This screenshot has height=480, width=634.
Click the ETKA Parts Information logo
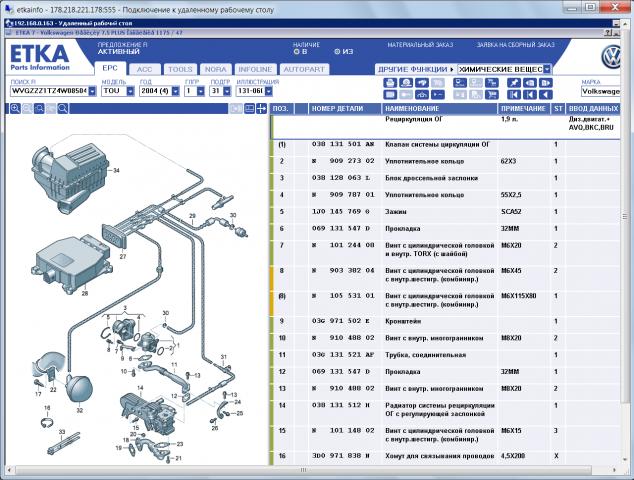click(x=40, y=57)
